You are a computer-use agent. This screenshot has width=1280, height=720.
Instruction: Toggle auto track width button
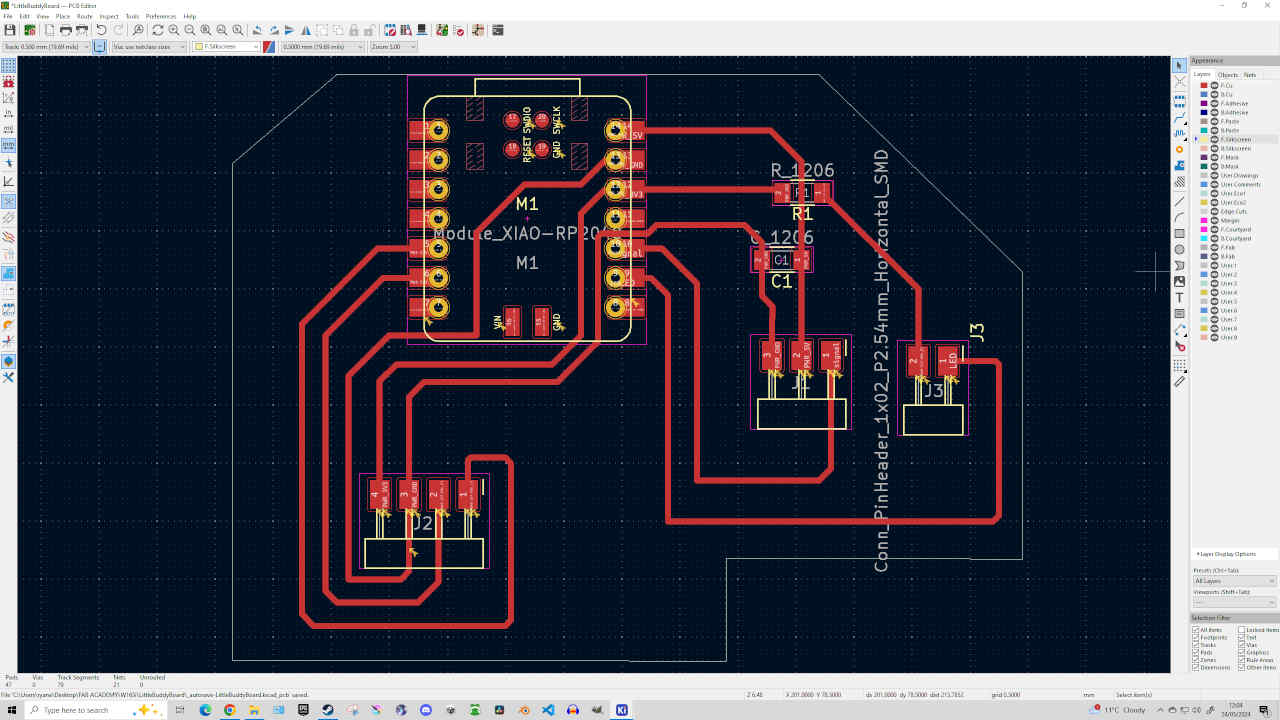[x=100, y=47]
